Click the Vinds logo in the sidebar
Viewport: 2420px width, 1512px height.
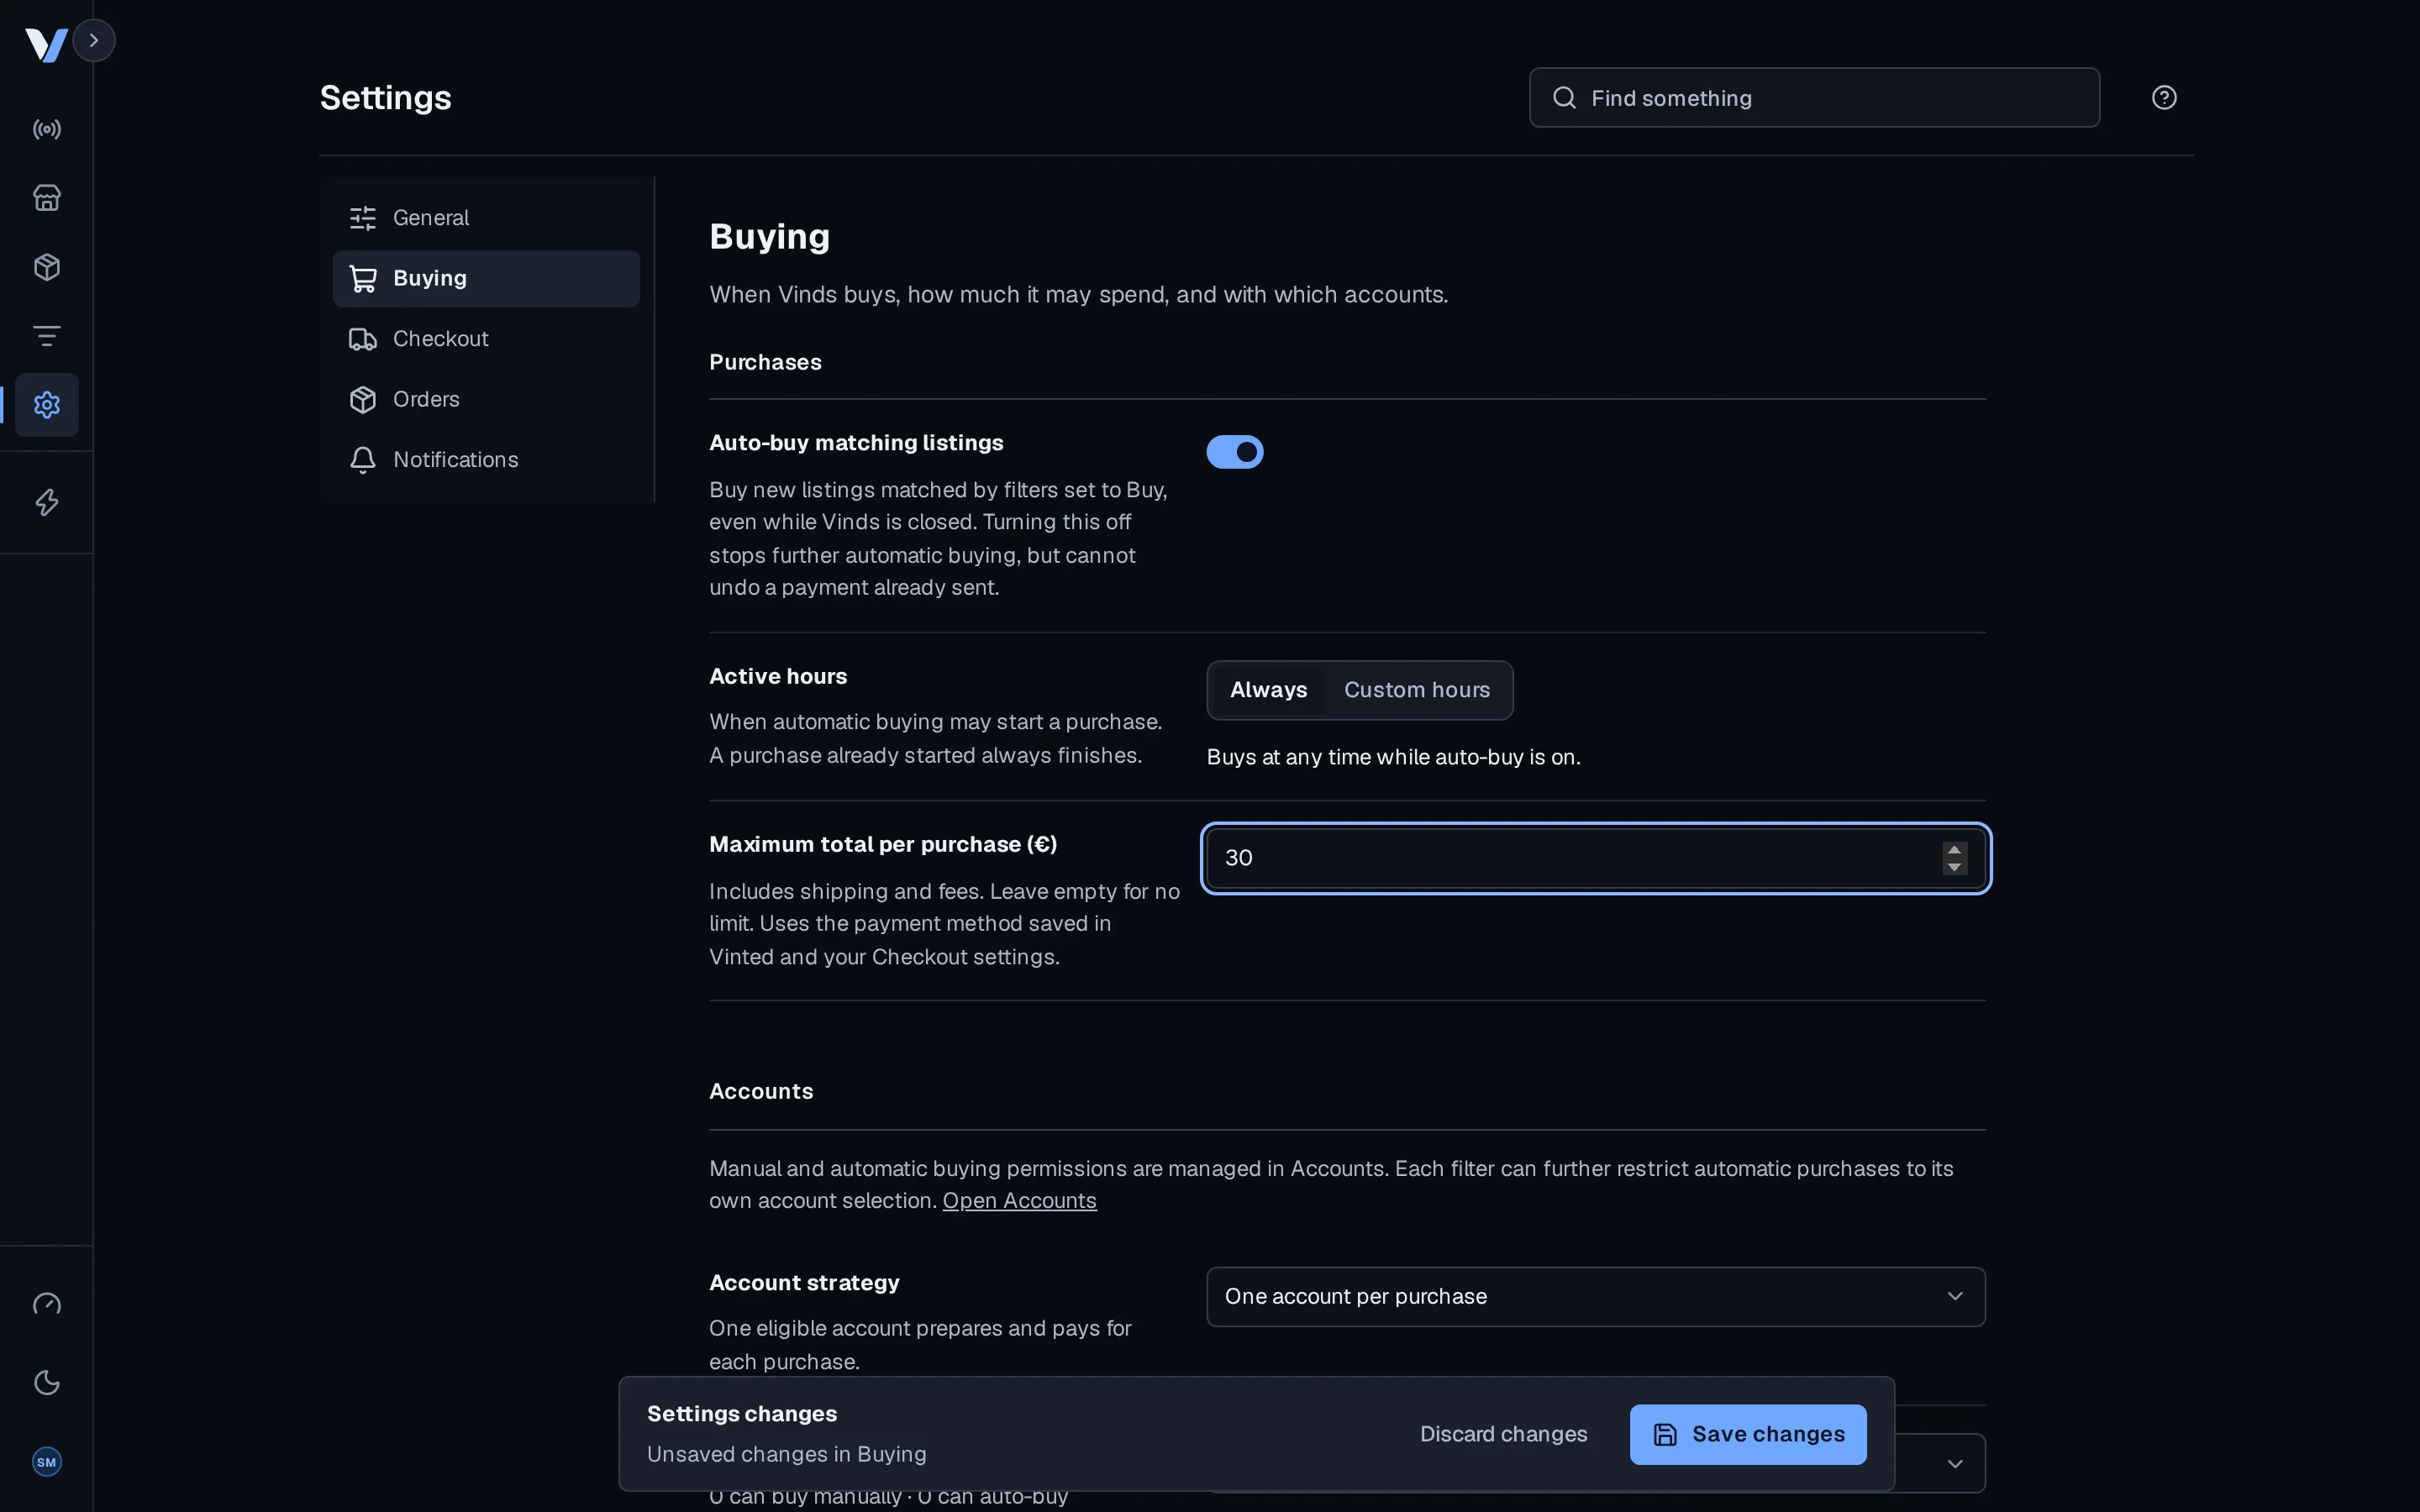click(46, 45)
